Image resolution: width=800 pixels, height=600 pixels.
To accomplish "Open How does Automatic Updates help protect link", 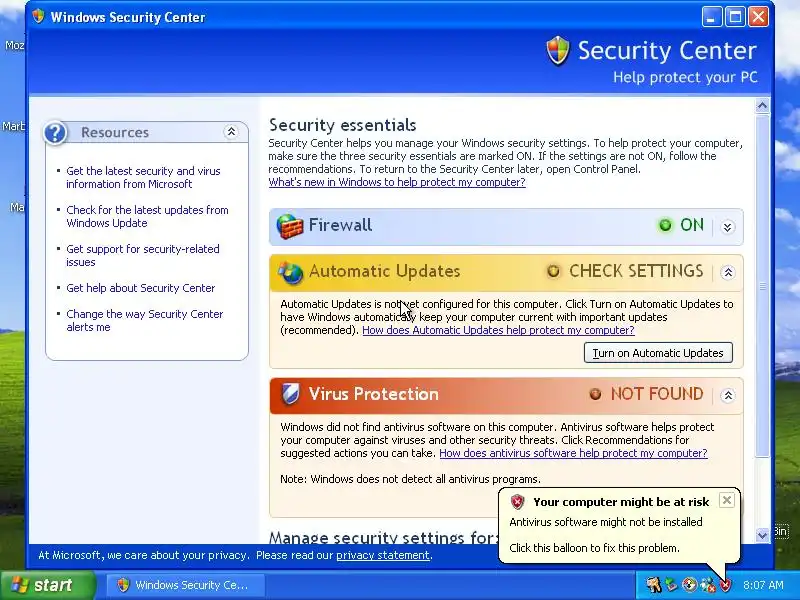I will pos(498,330).
